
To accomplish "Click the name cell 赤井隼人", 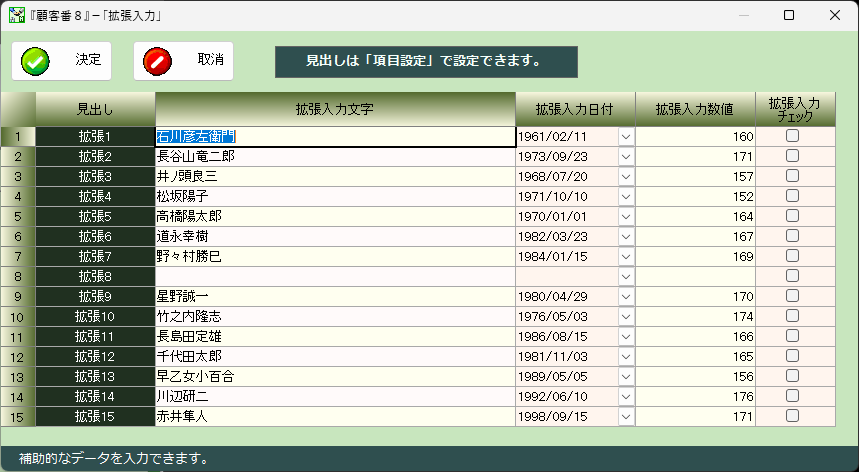I will click(x=335, y=417).
